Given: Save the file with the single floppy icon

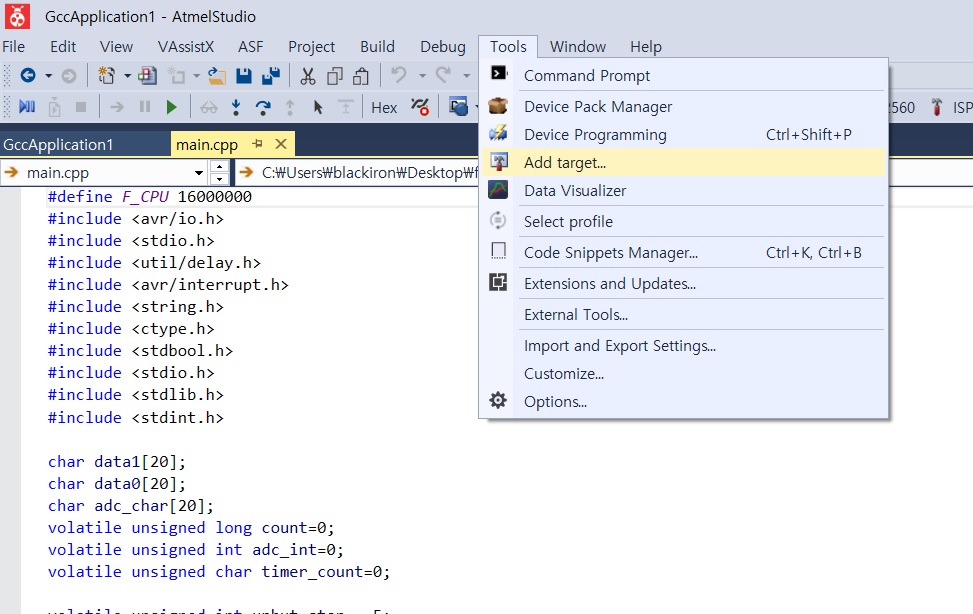Looking at the screenshot, I should coord(244,76).
